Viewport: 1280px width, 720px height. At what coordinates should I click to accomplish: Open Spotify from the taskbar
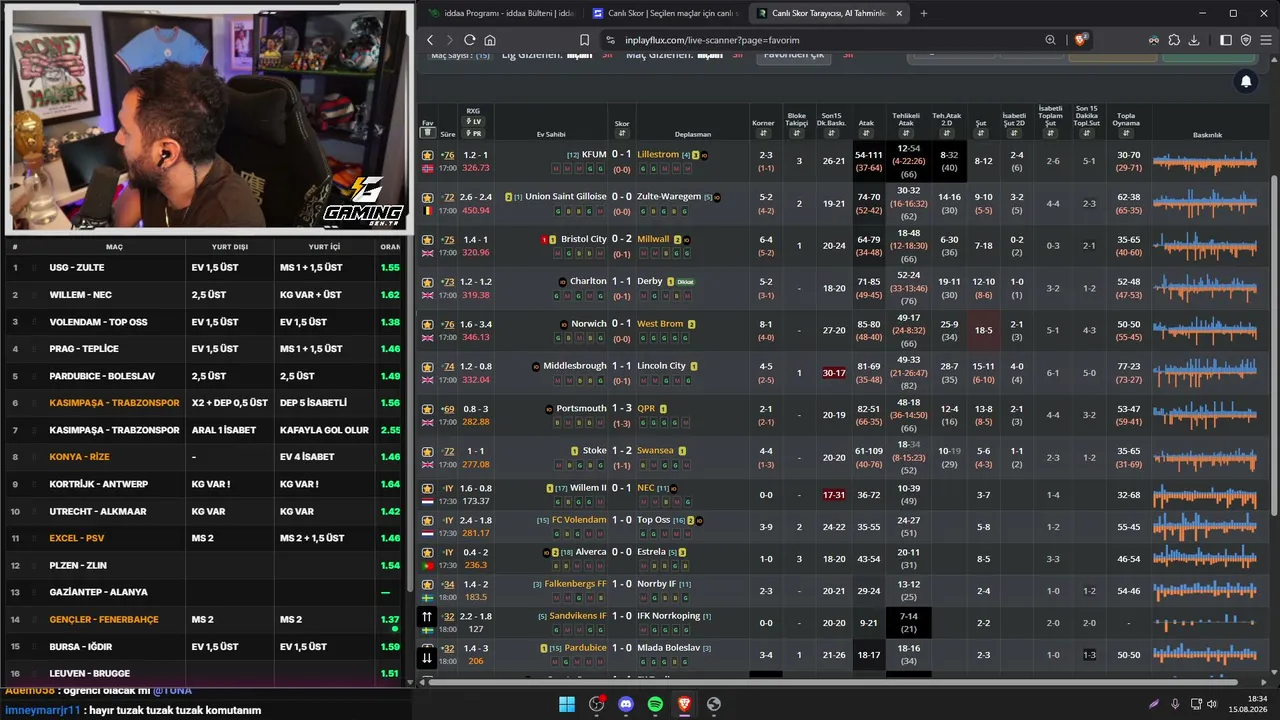[x=655, y=704]
